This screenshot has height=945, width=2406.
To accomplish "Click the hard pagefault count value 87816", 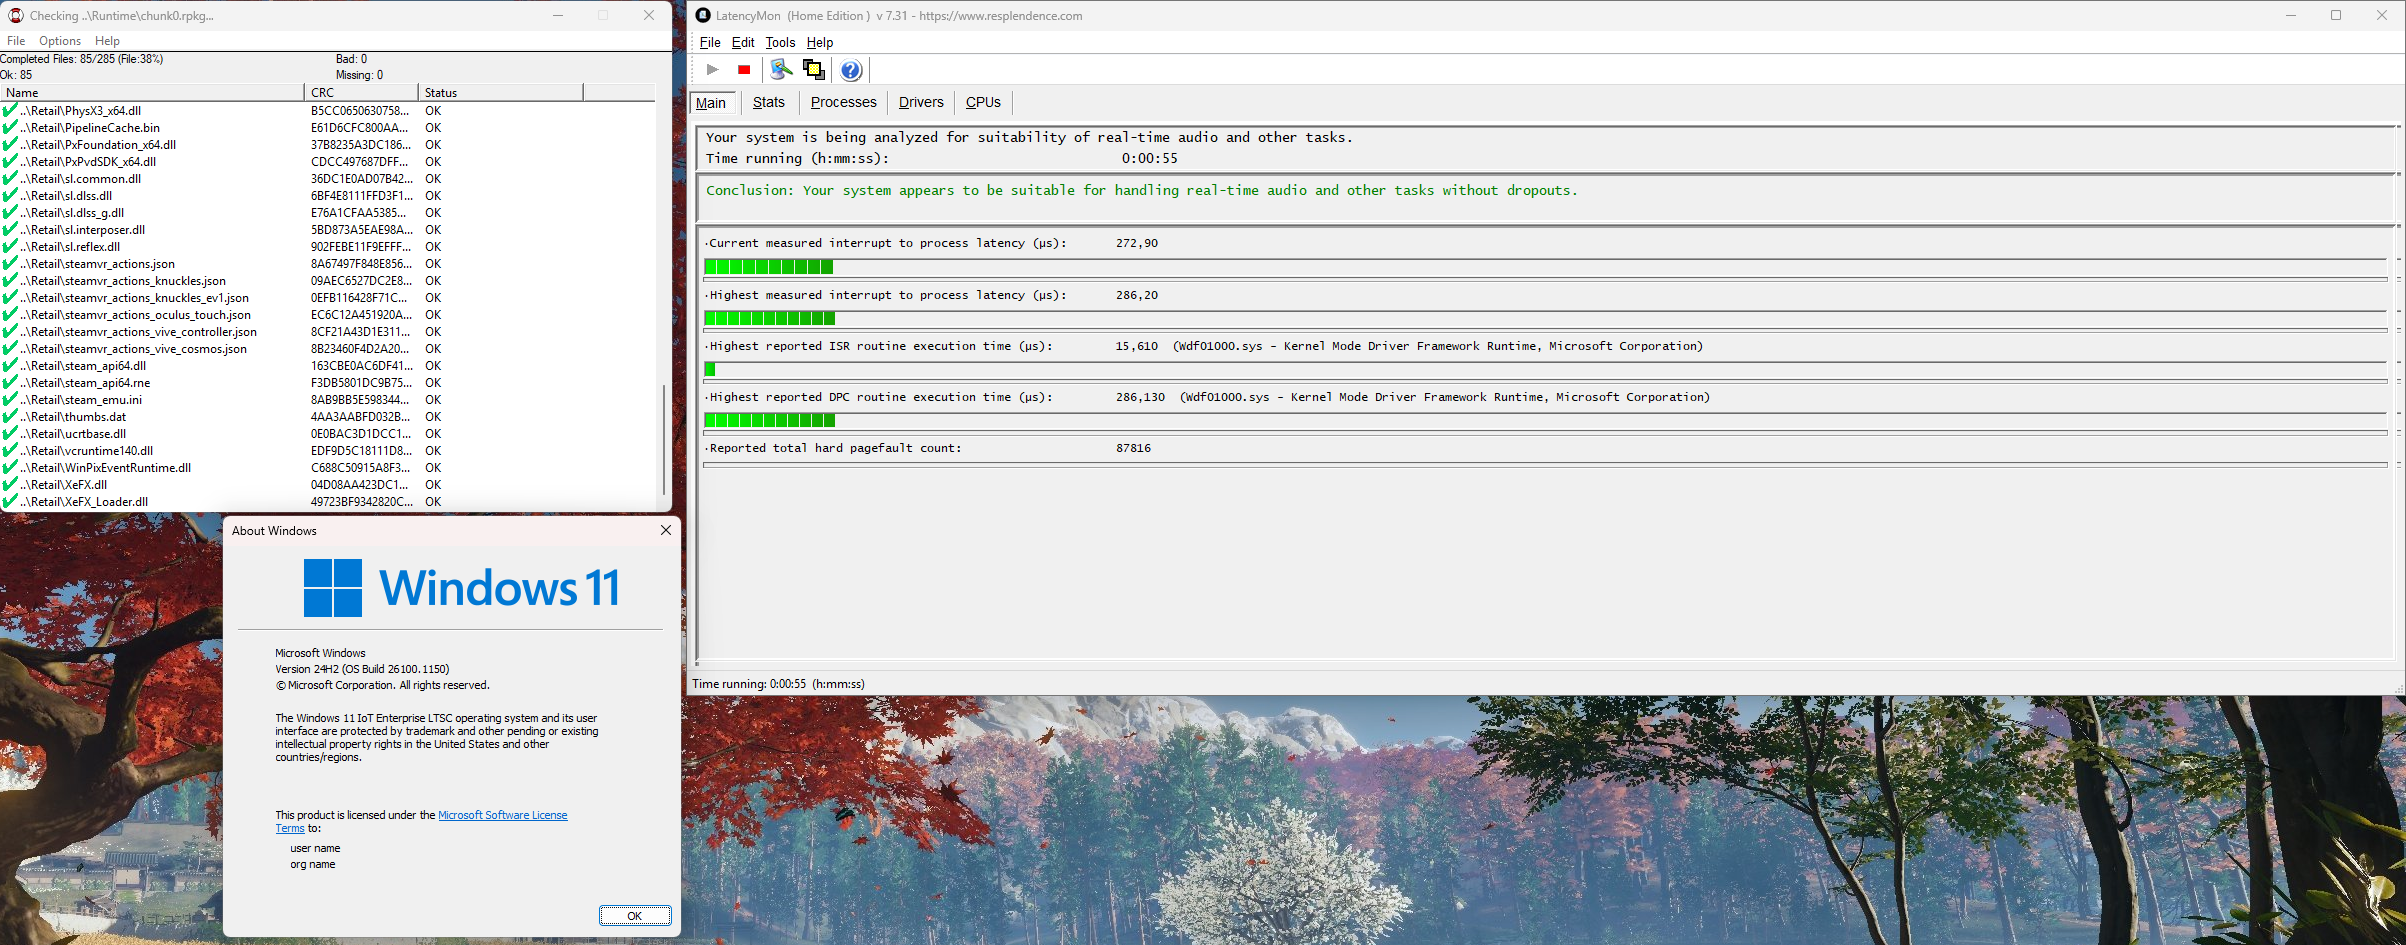I will 1133,448.
